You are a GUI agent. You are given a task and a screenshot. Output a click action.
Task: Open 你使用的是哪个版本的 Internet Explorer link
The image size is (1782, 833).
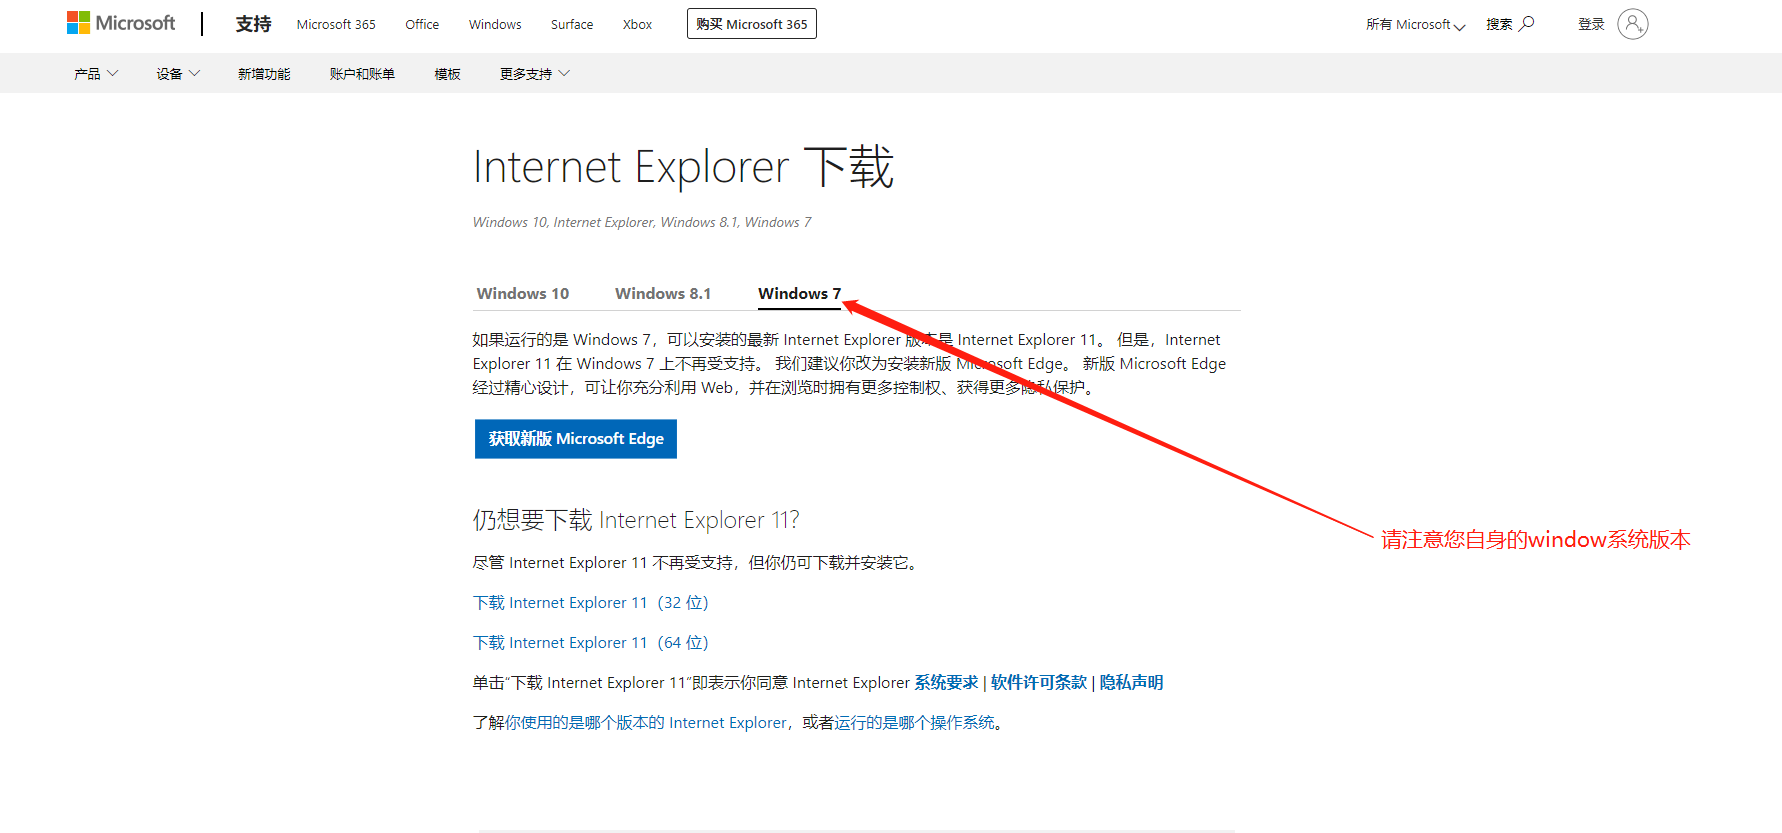tap(646, 722)
